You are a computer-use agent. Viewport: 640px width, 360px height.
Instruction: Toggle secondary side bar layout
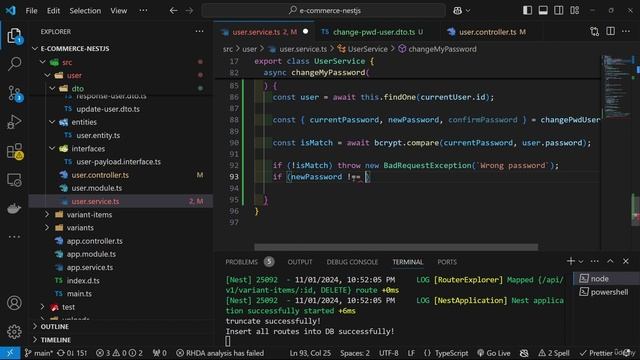(558, 11)
